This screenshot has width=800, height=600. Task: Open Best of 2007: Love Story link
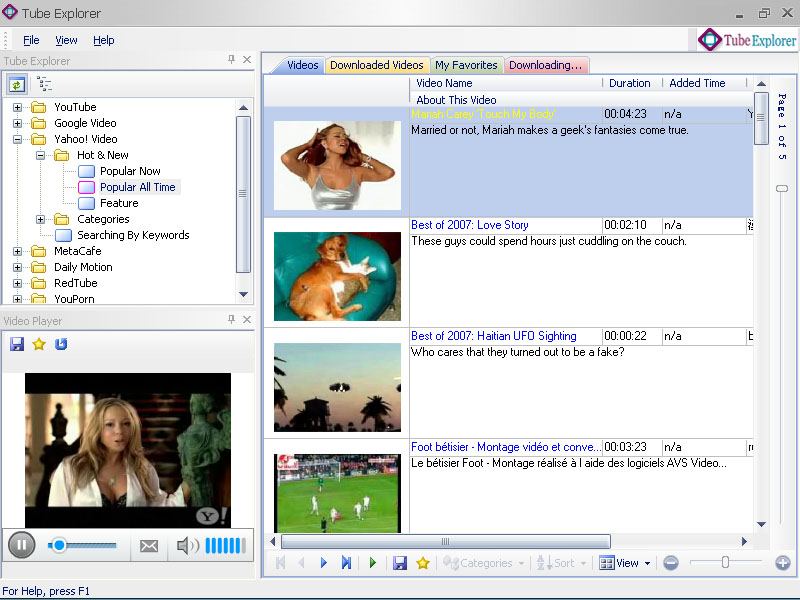click(469, 225)
